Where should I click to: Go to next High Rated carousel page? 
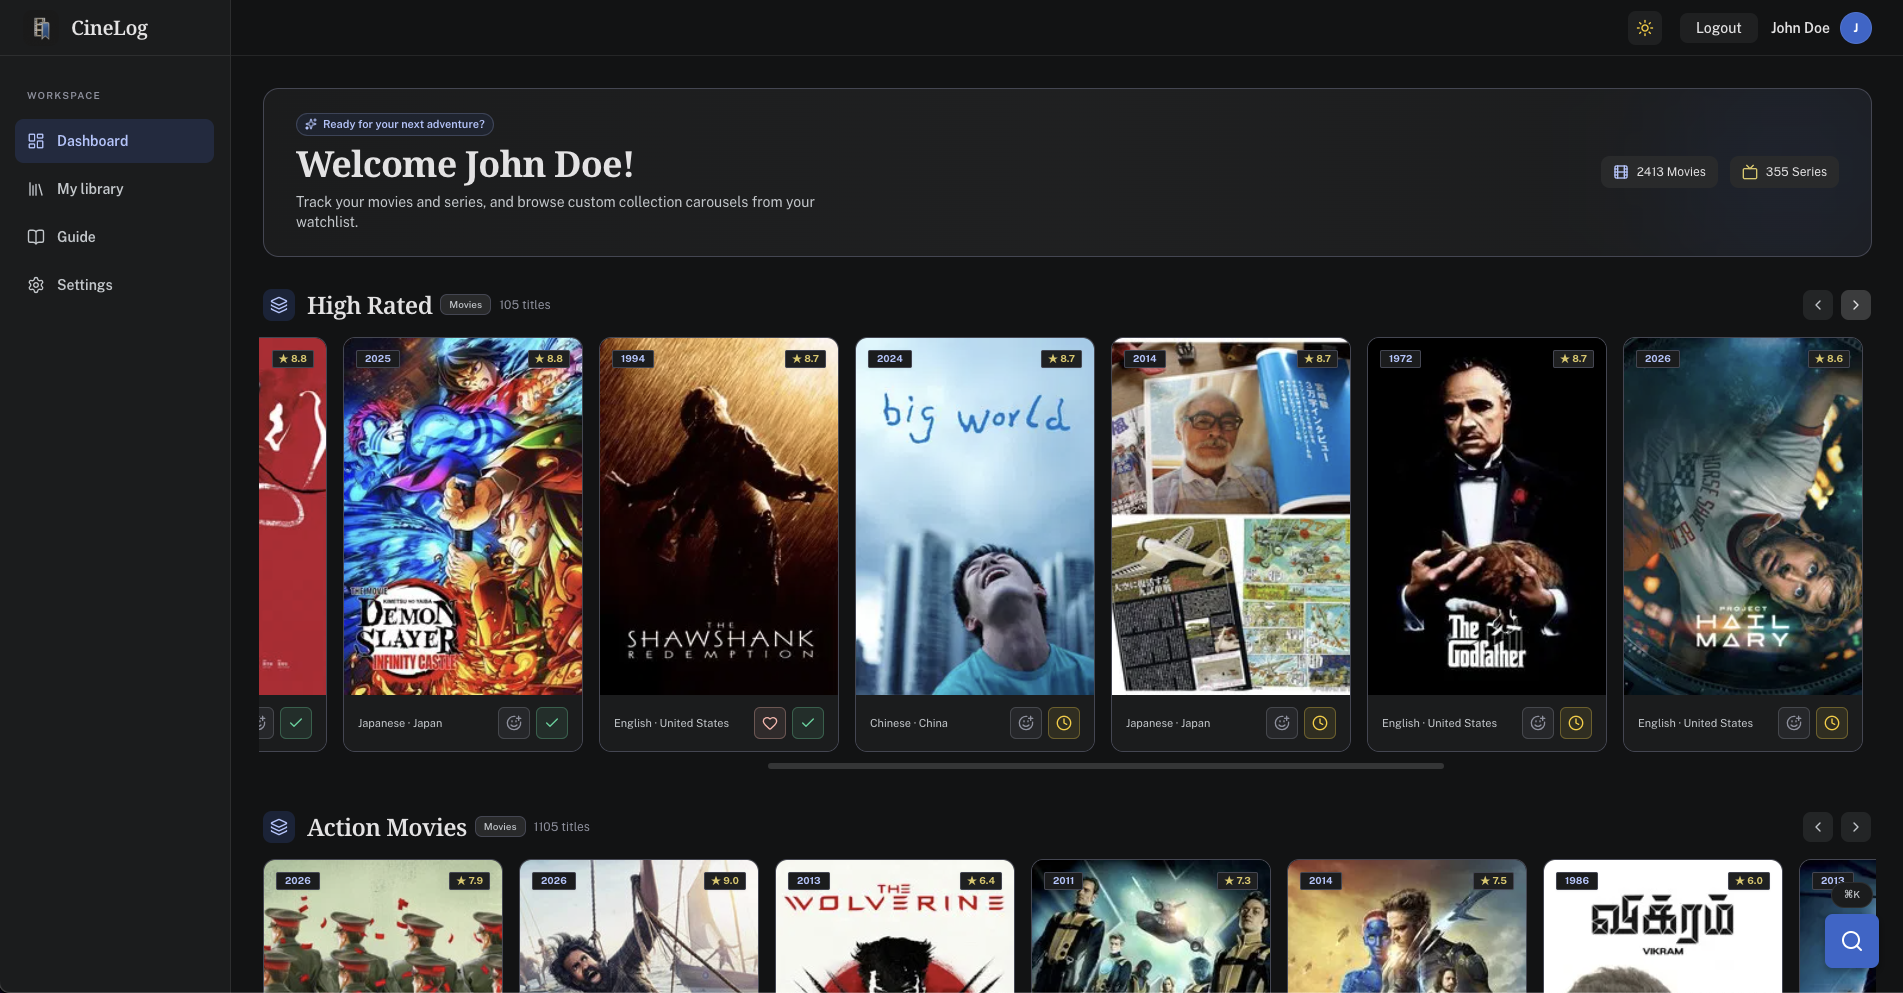pyautogui.click(x=1856, y=305)
